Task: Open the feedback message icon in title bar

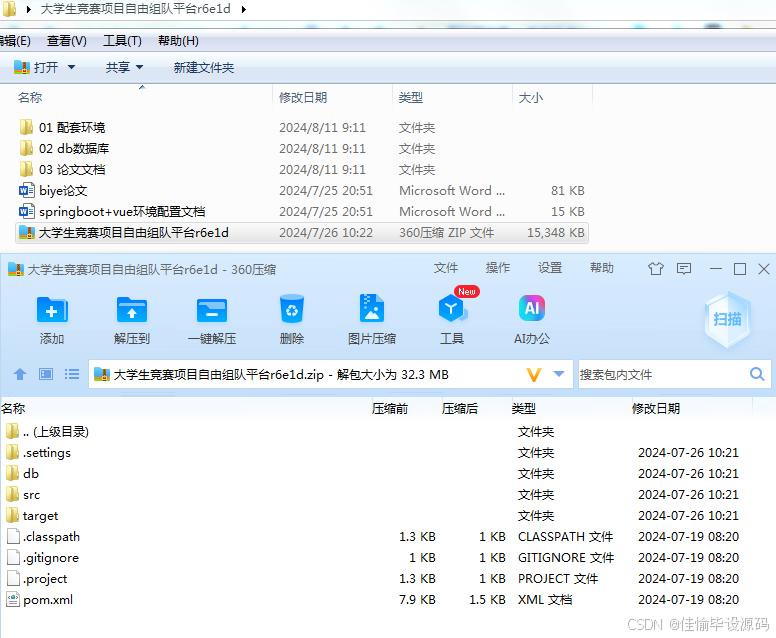Action: point(684,269)
